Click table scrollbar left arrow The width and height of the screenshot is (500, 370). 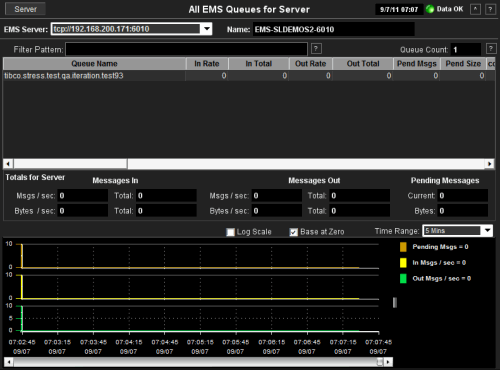click(8, 164)
